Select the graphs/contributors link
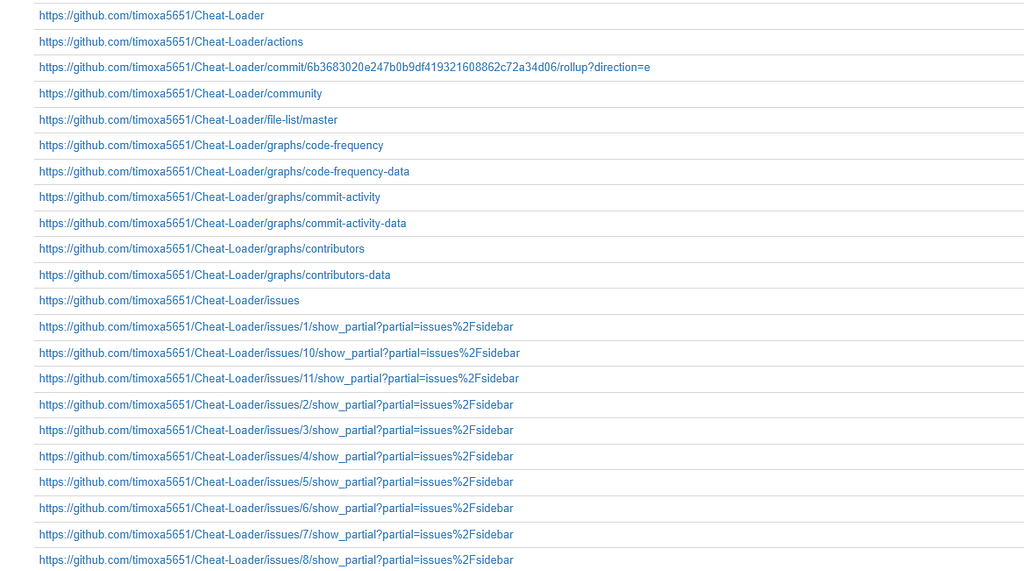The image size is (1024, 571). click(202, 249)
